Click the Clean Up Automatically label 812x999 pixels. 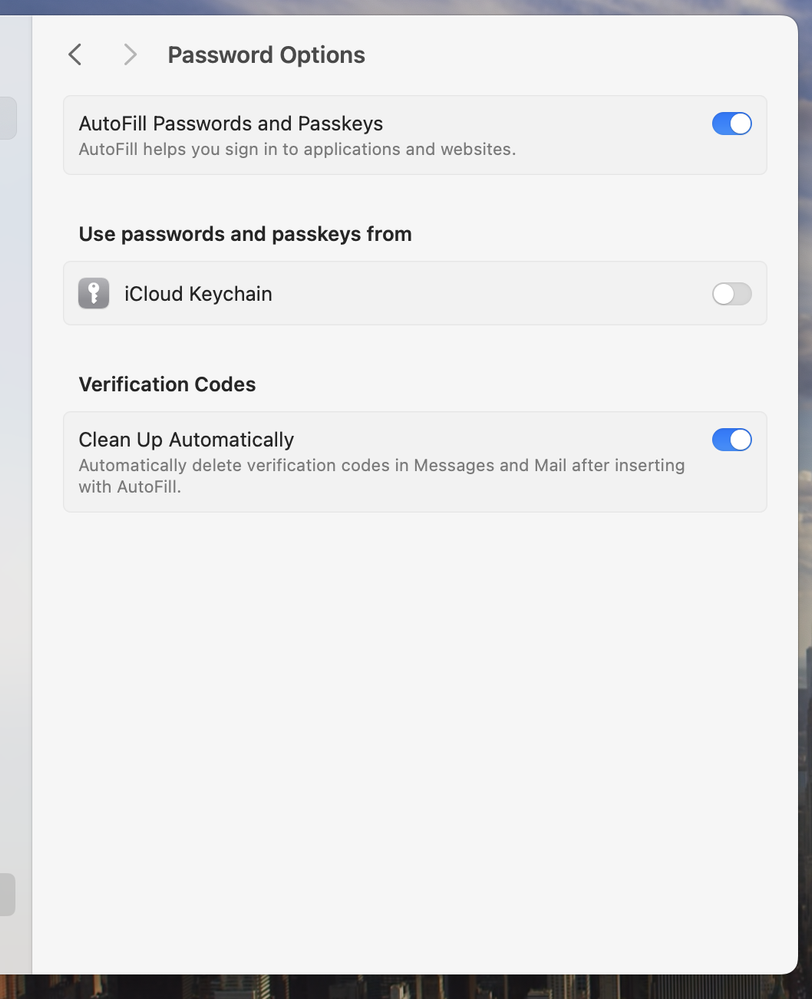click(186, 440)
